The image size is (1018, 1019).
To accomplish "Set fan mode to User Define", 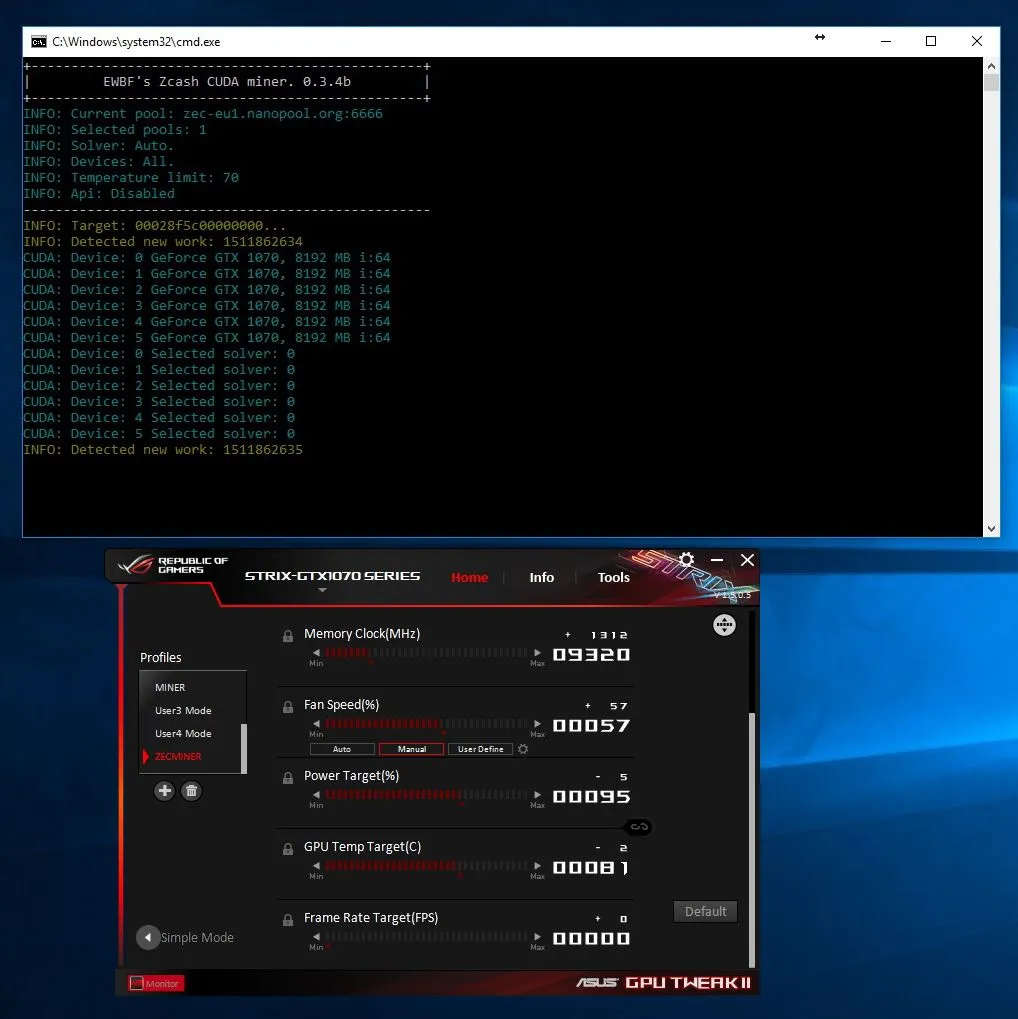I will [x=480, y=749].
